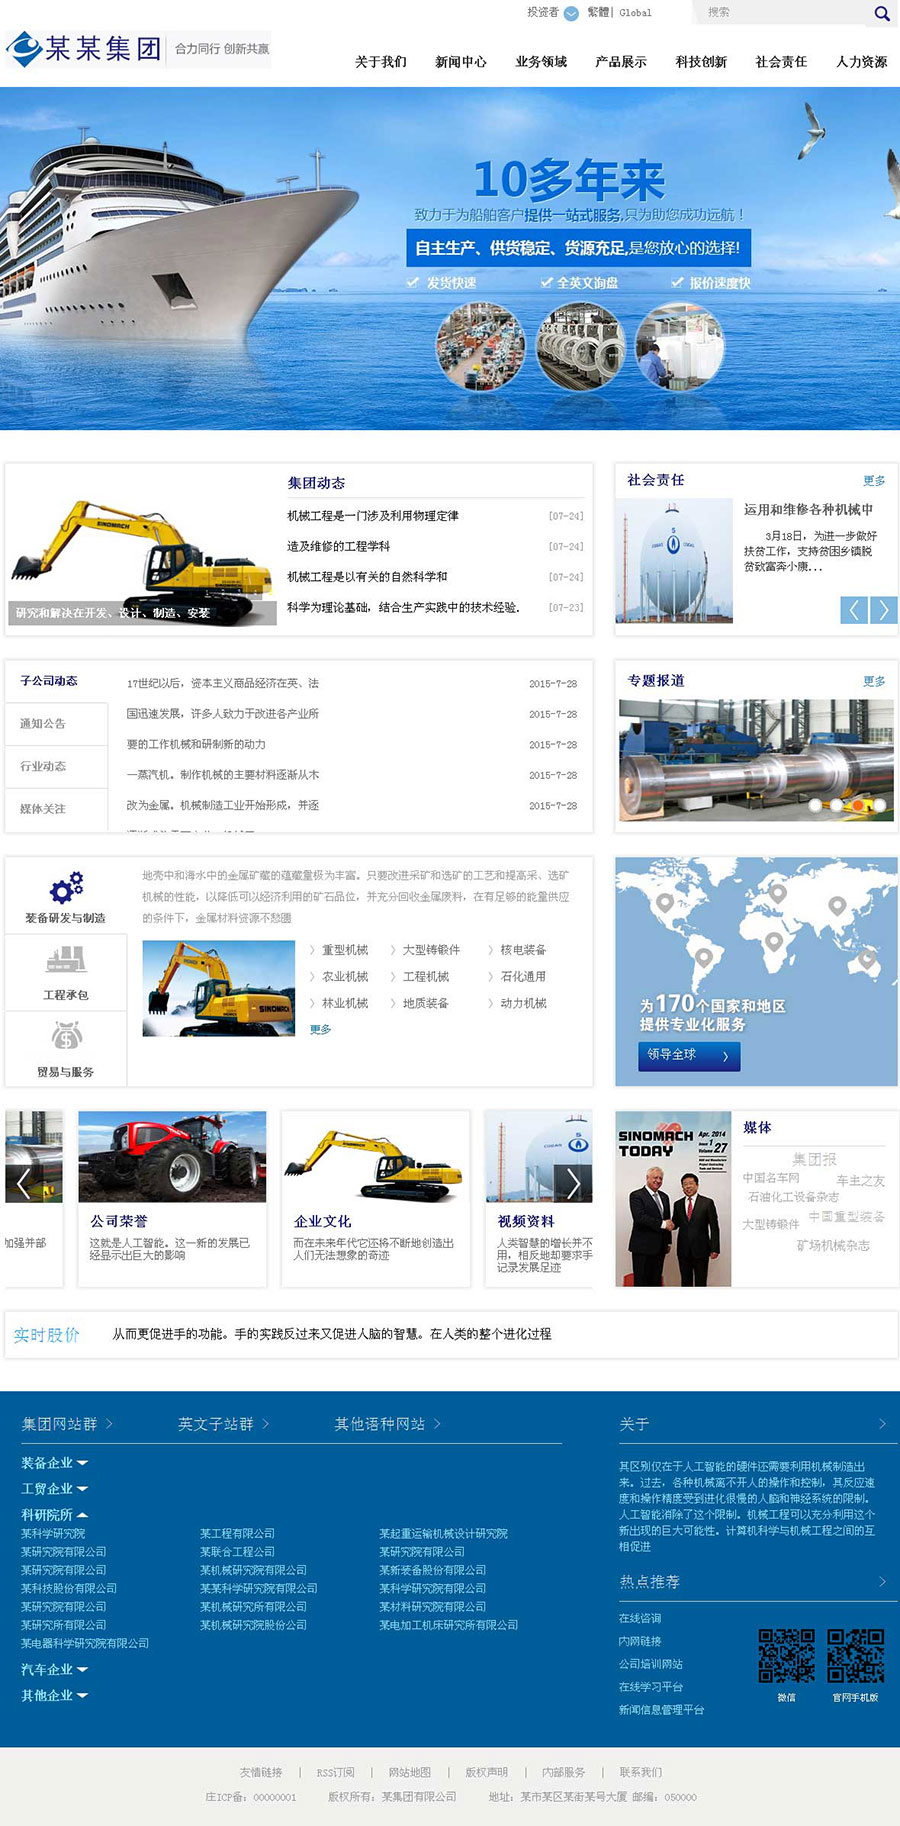Open the 产品展示 menu
This screenshot has width=900, height=1826.
[621, 62]
